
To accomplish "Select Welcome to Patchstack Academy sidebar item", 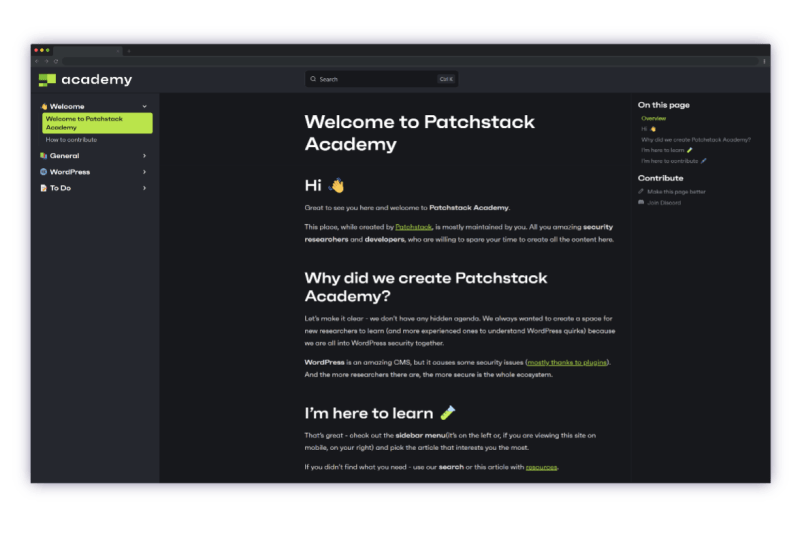I will [x=97, y=123].
